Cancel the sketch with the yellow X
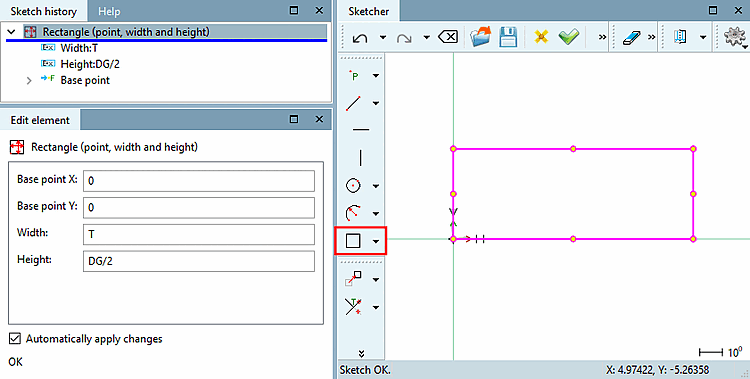 coord(541,37)
